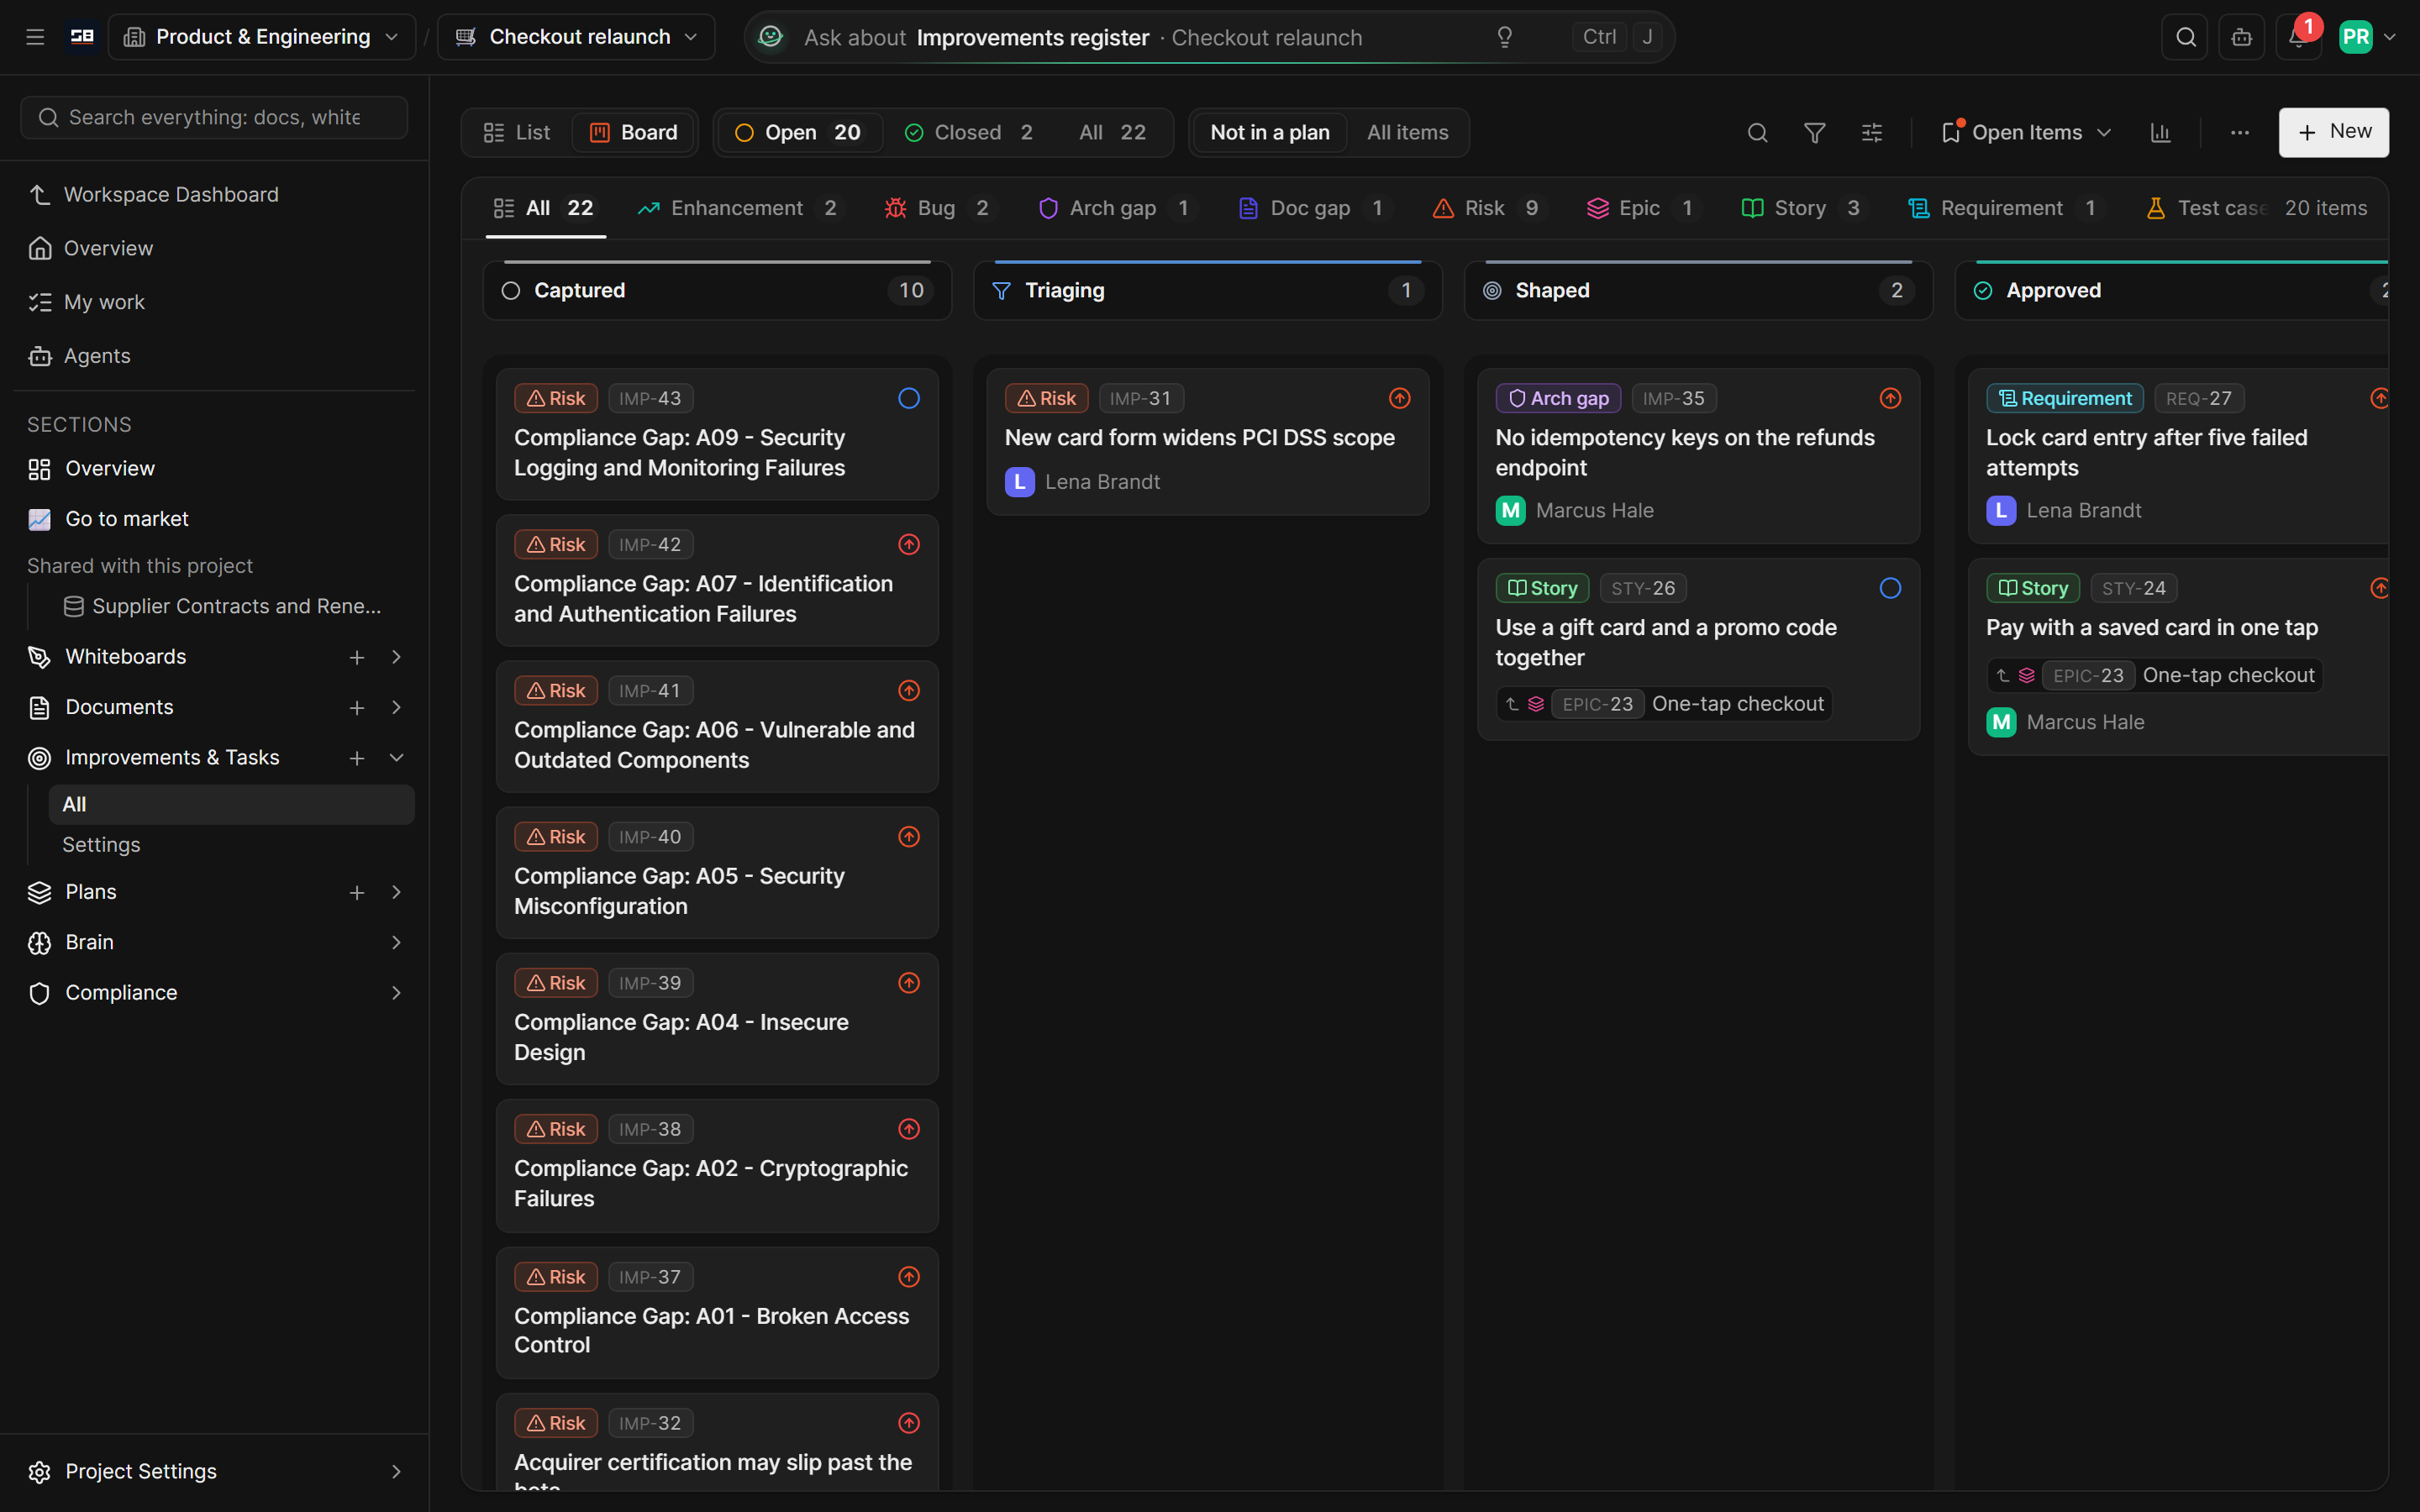Toggle the hamburger sidebar menu

click(35, 37)
